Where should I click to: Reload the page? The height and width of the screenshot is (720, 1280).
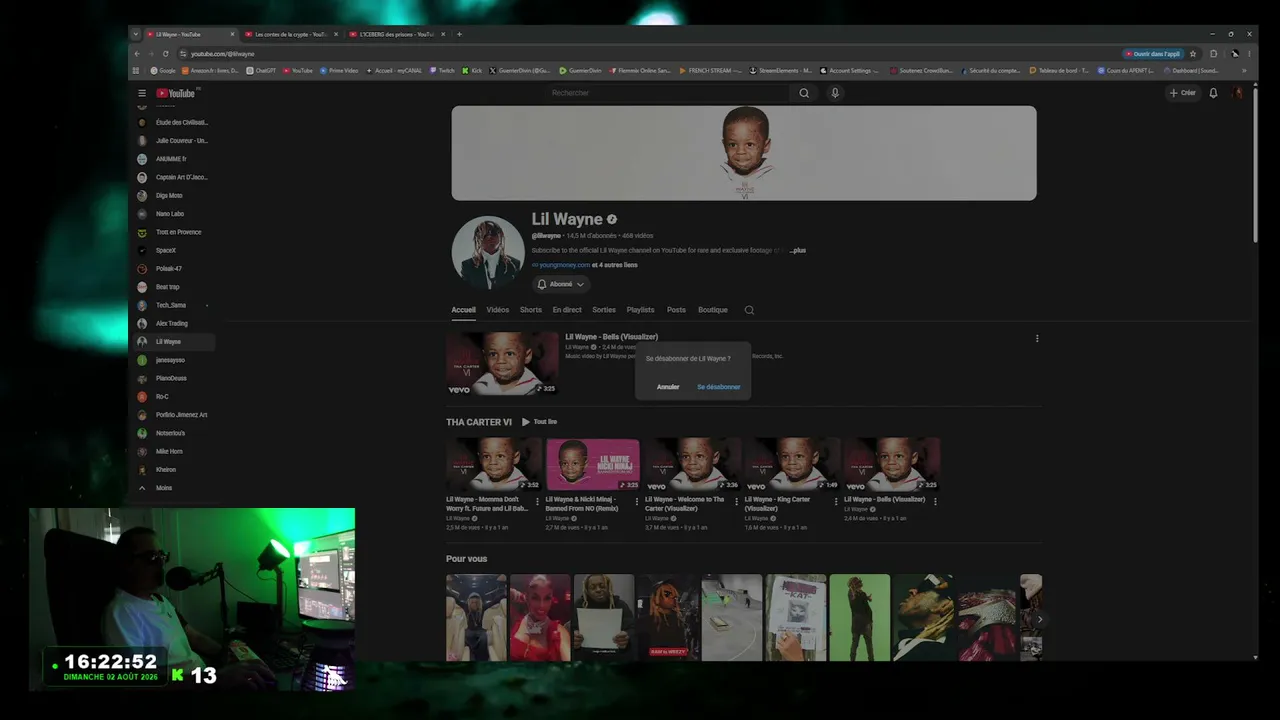click(x=165, y=54)
